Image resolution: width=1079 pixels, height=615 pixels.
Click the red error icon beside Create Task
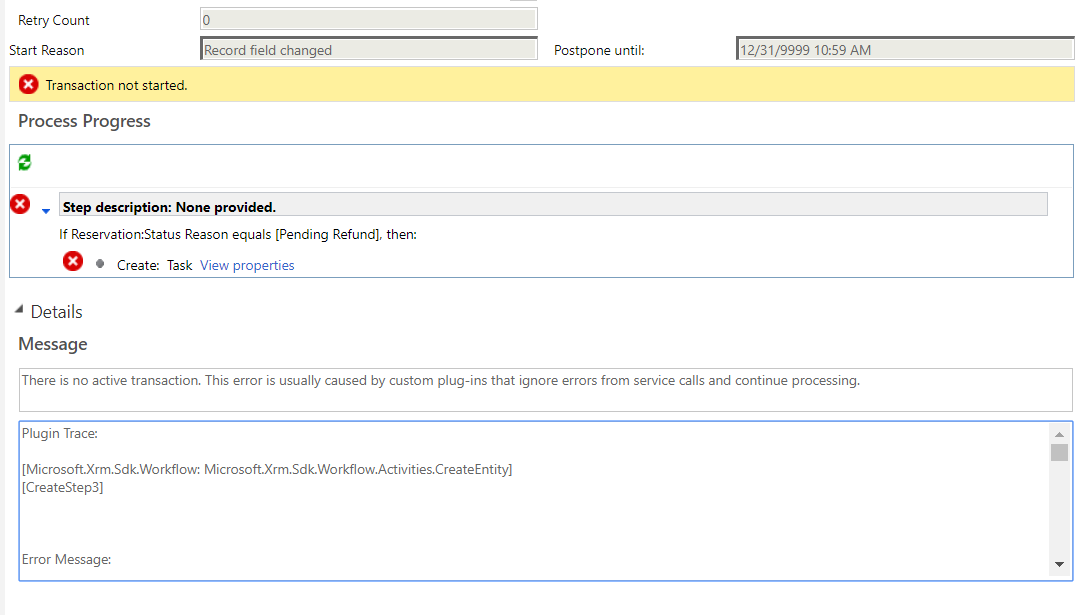coord(73,262)
